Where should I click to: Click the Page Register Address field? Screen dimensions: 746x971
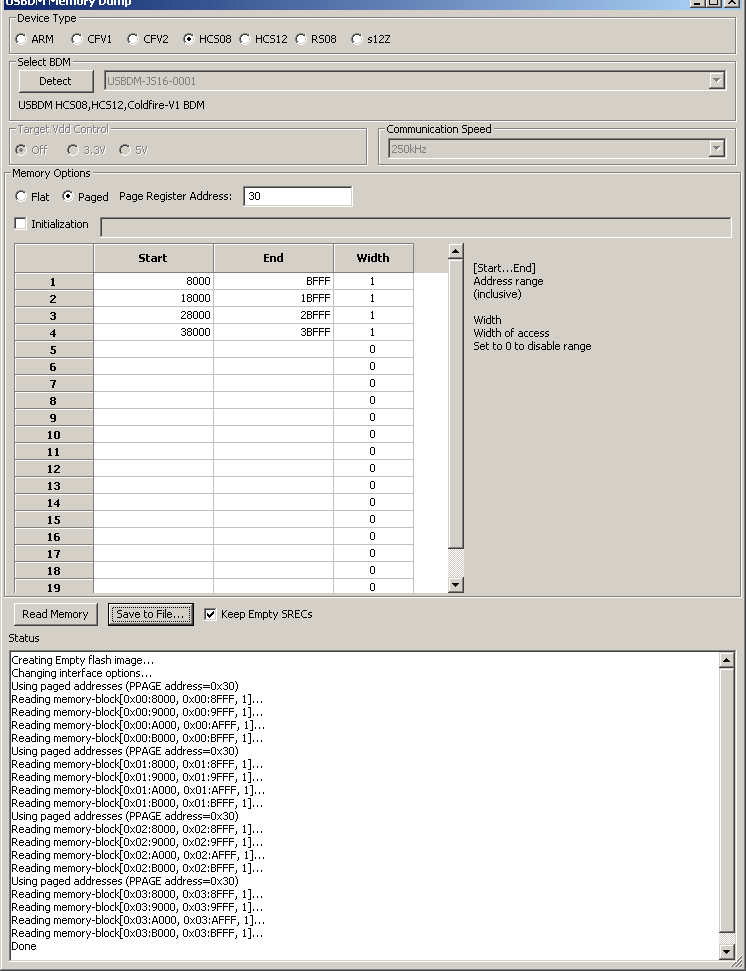298,196
